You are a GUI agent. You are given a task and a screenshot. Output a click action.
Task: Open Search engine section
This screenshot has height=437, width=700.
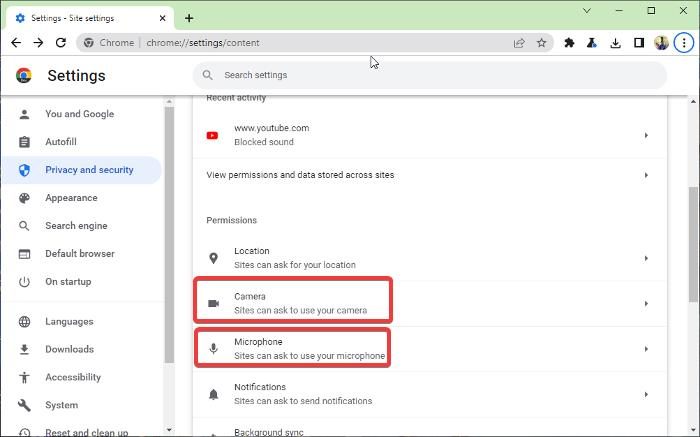pos(81,226)
